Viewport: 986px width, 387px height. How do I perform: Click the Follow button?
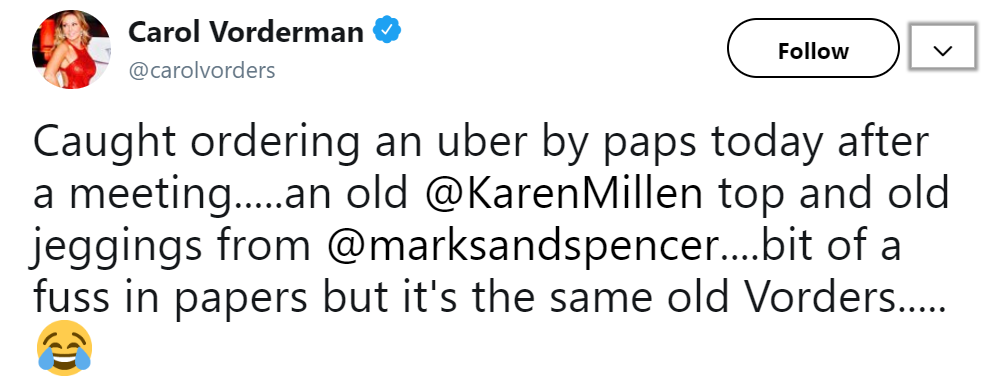[813, 48]
